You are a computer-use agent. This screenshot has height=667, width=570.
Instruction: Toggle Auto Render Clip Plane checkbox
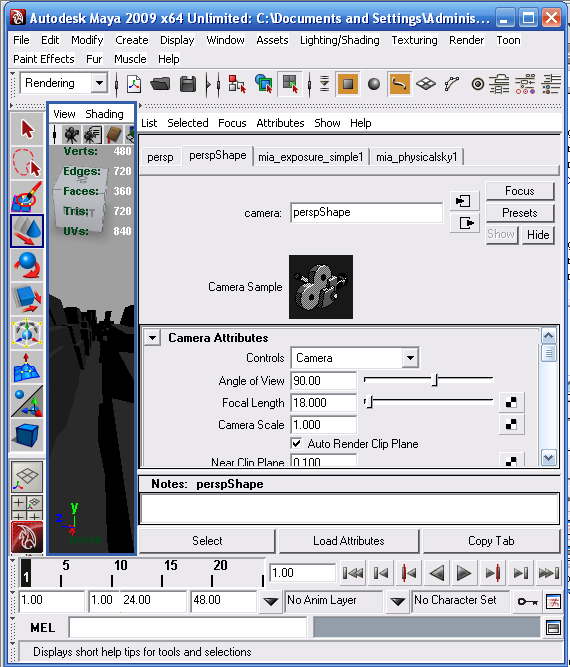pyautogui.click(x=296, y=444)
